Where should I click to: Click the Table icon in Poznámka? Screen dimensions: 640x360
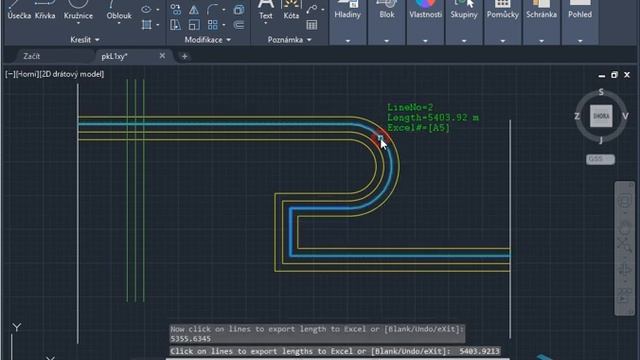pyautogui.click(x=312, y=25)
